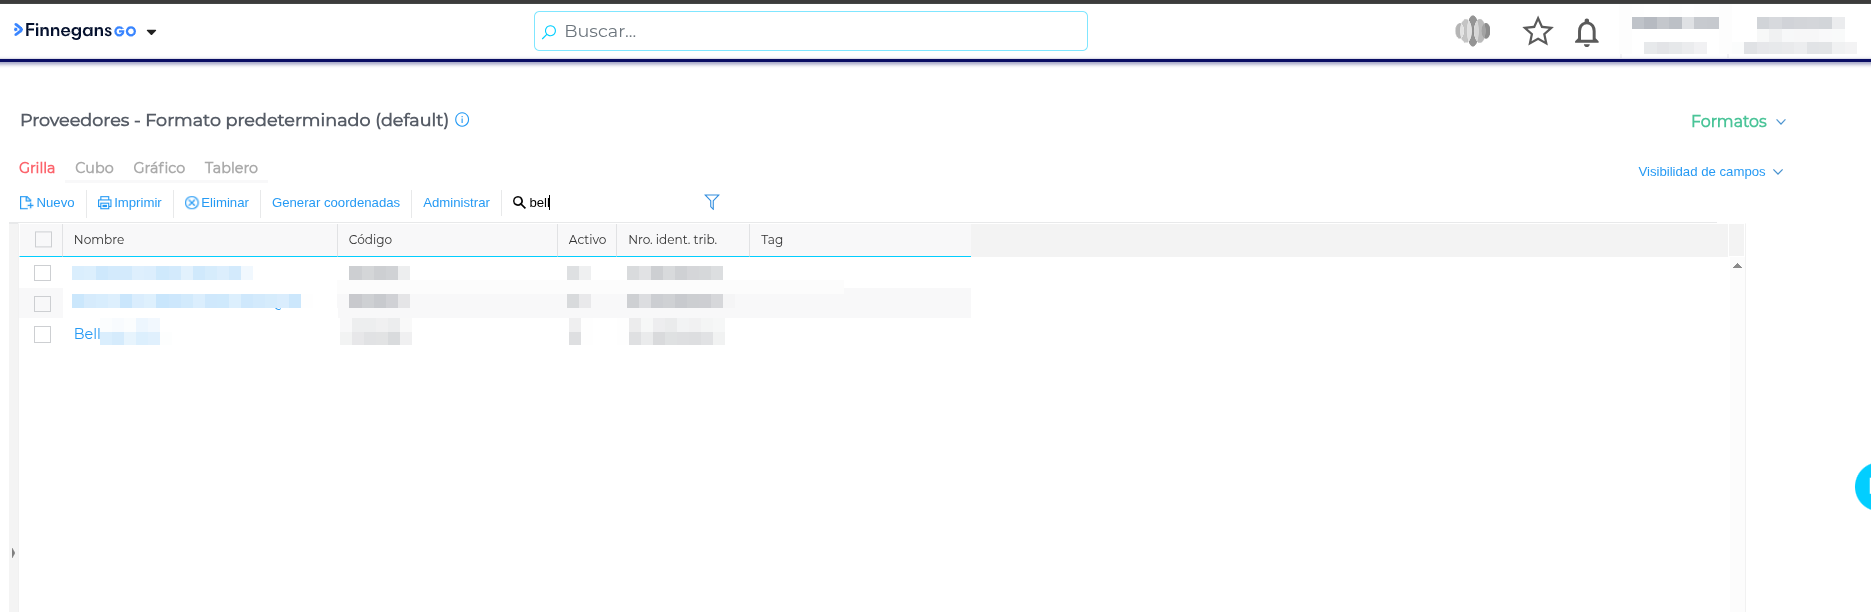Open the Bell provider link
The width and height of the screenshot is (1871, 612).
point(87,334)
